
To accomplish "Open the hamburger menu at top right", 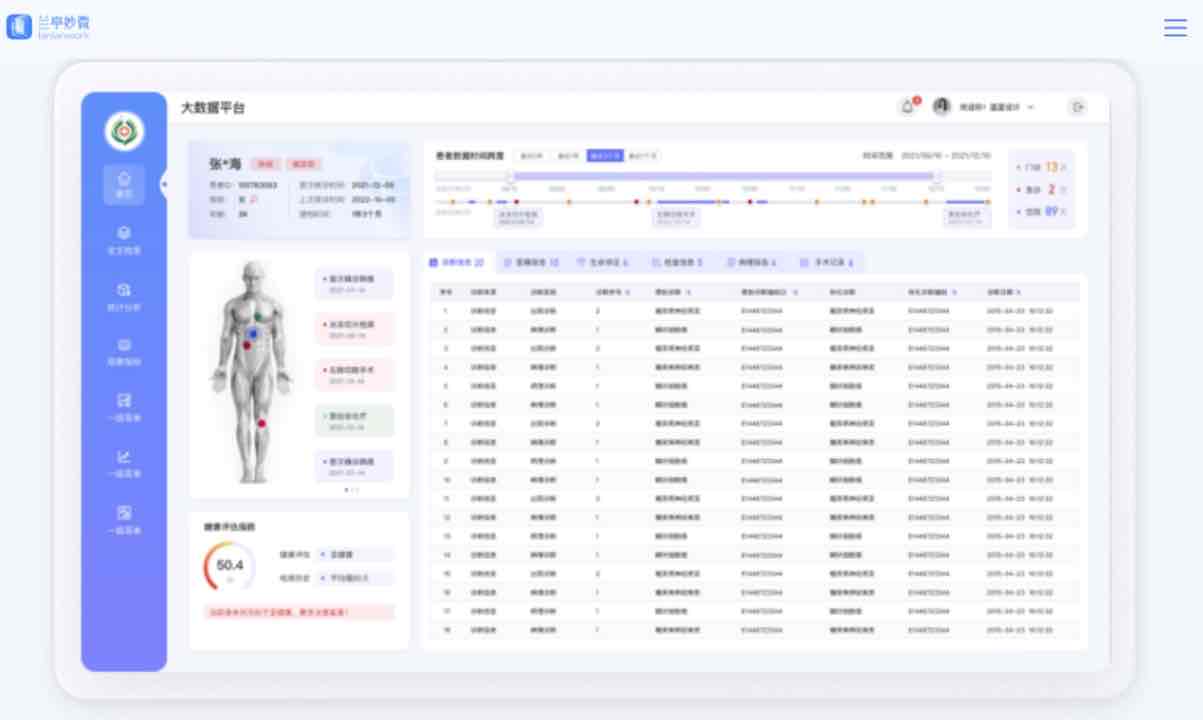I will [1175, 28].
